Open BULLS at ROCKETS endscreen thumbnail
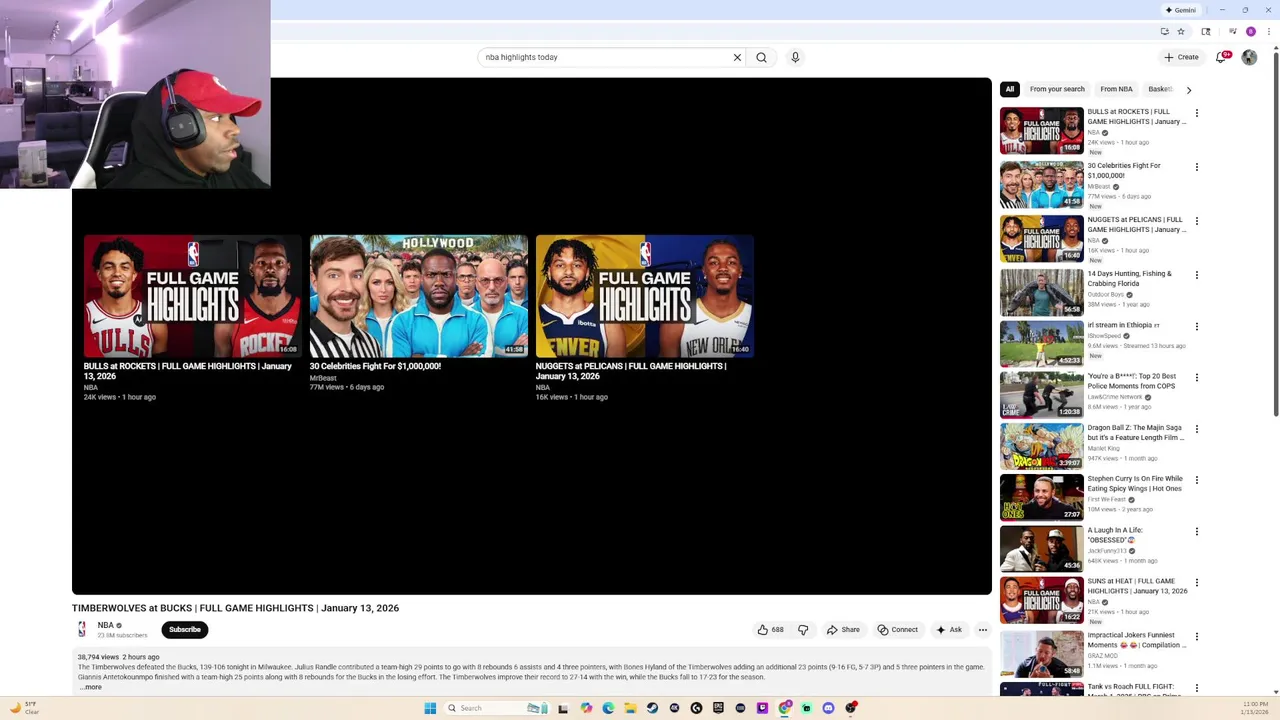The image size is (1280, 720). pos(192,296)
